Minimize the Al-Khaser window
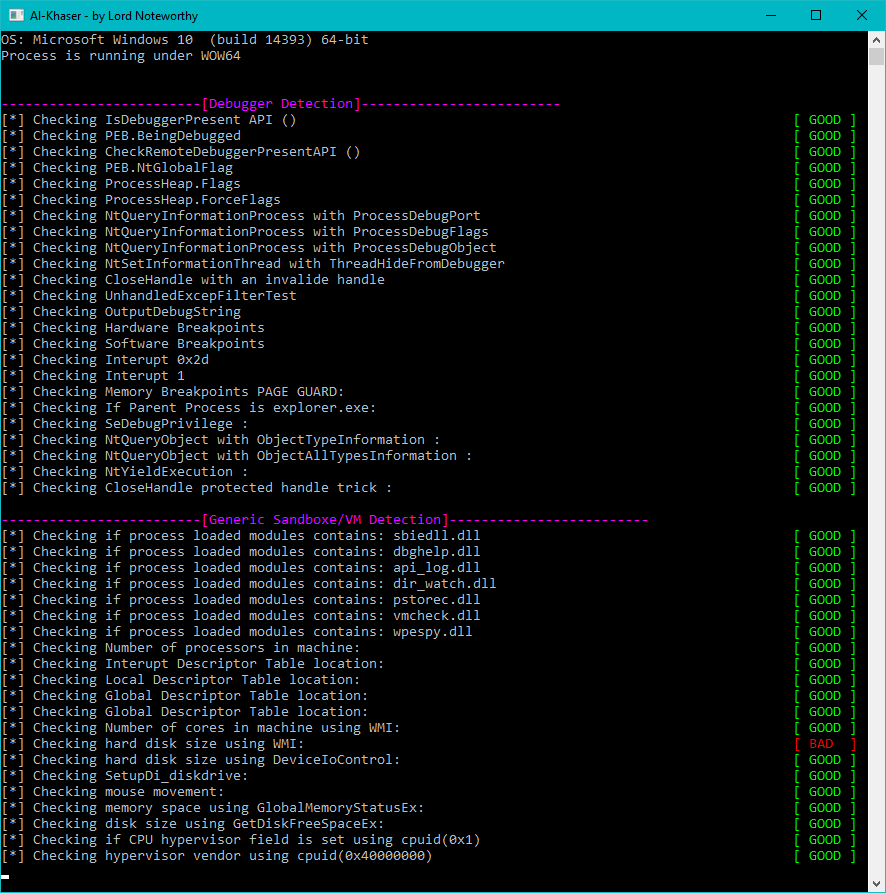 [771, 15]
